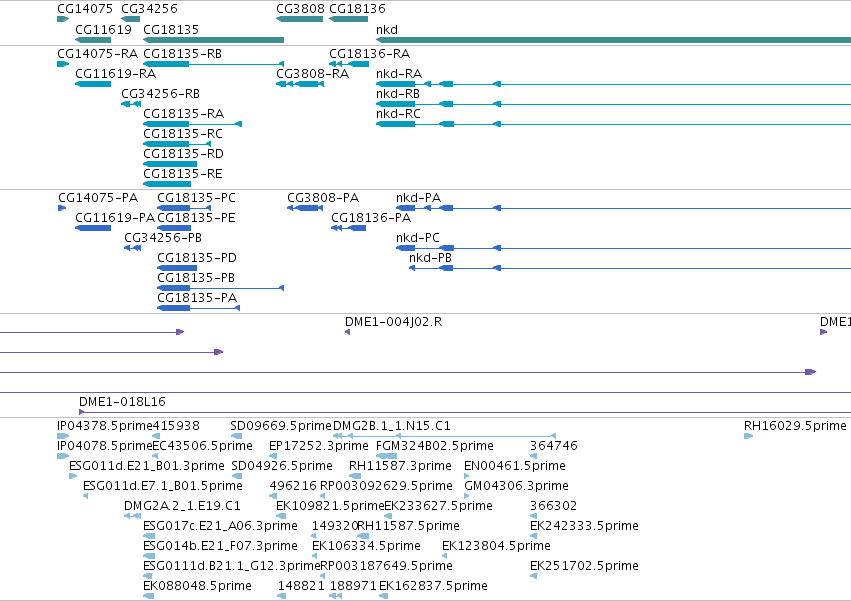Screen dimensions: 851x601
Task: Open transcript CG18135-RC
Action: pos(177,144)
